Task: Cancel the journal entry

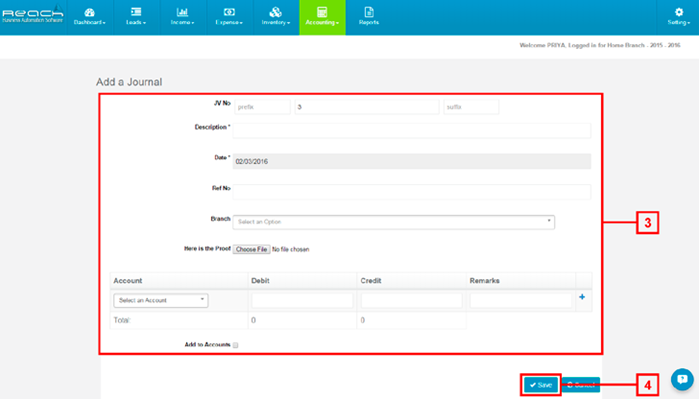Action: (x=581, y=385)
